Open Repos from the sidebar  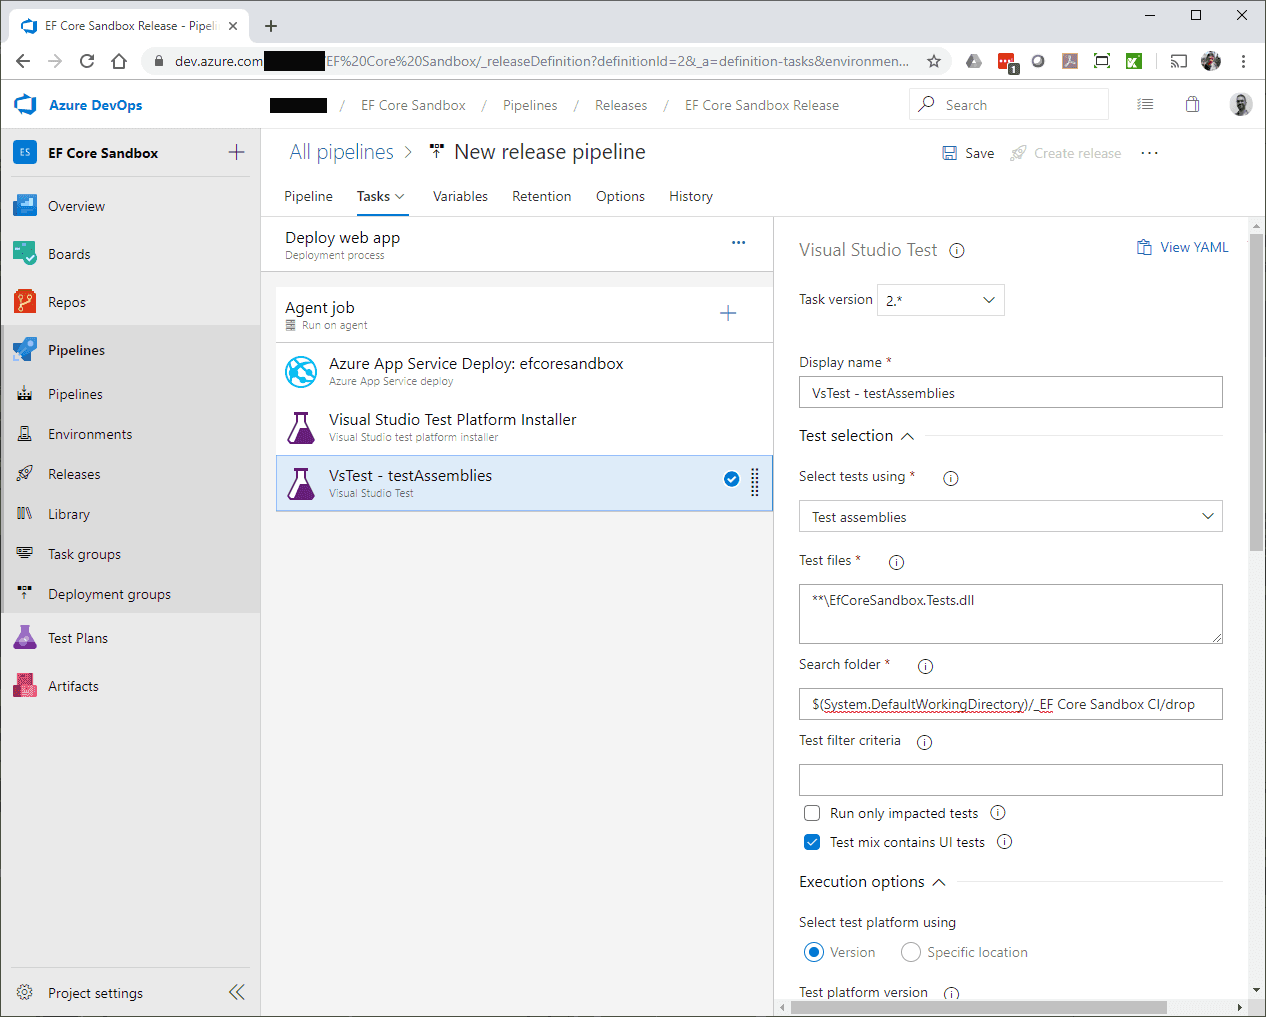pyautogui.click(x=66, y=302)
